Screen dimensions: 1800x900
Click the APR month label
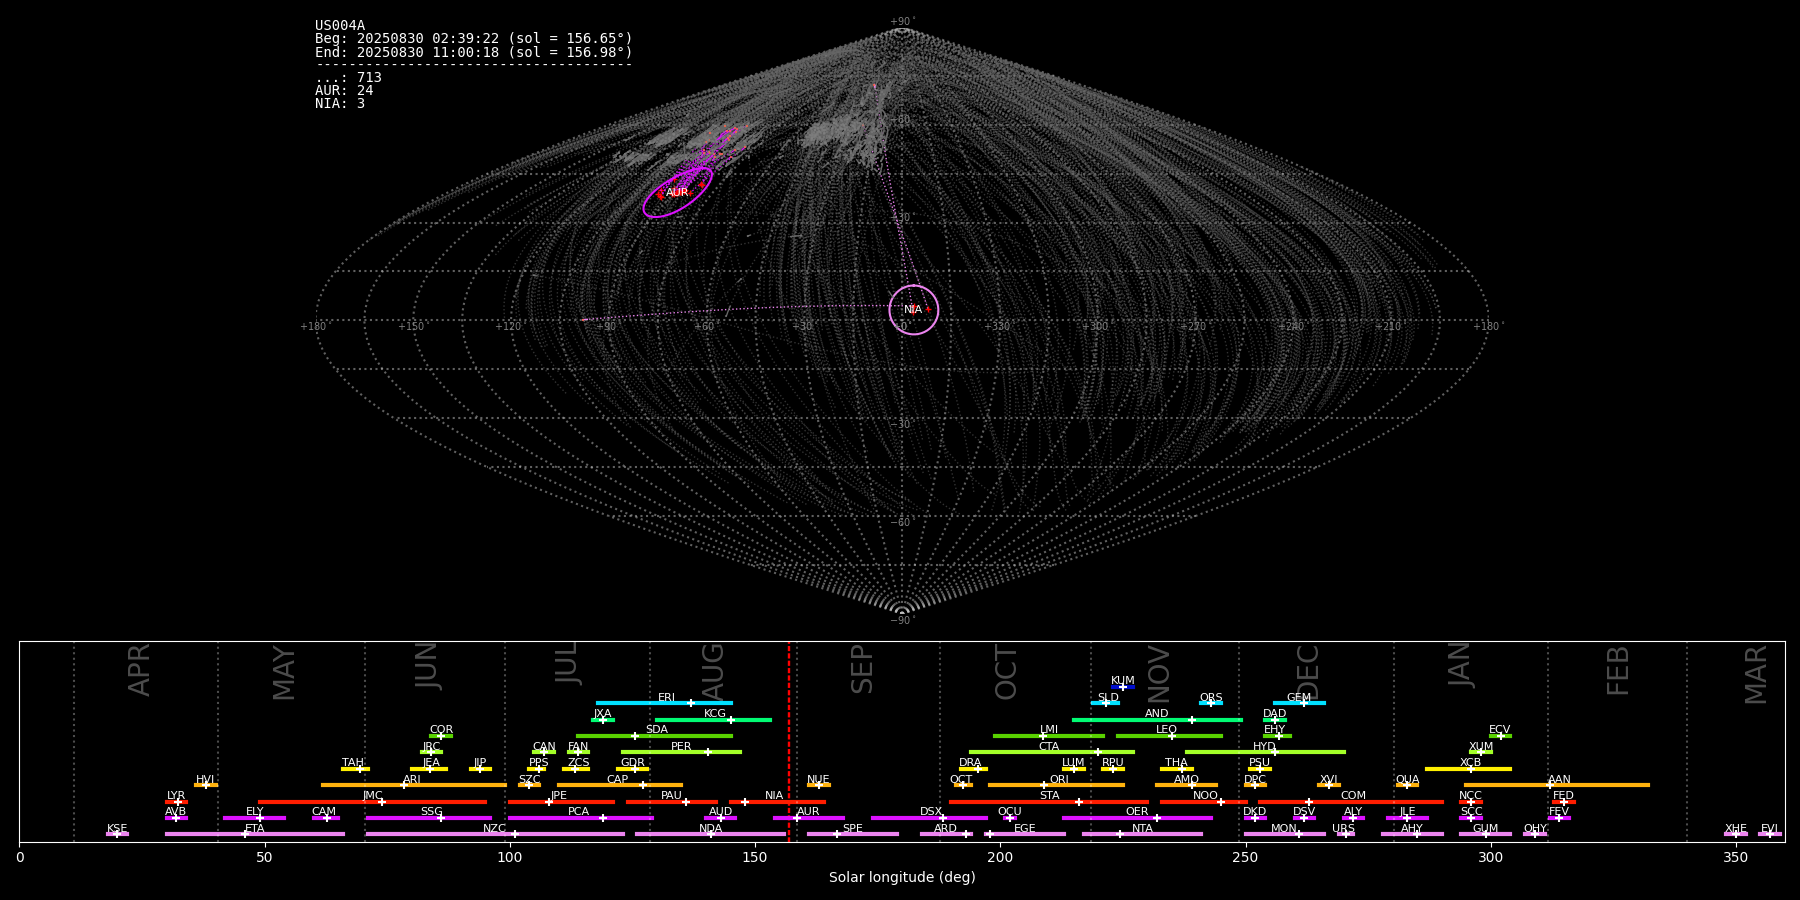coord(139,670)
